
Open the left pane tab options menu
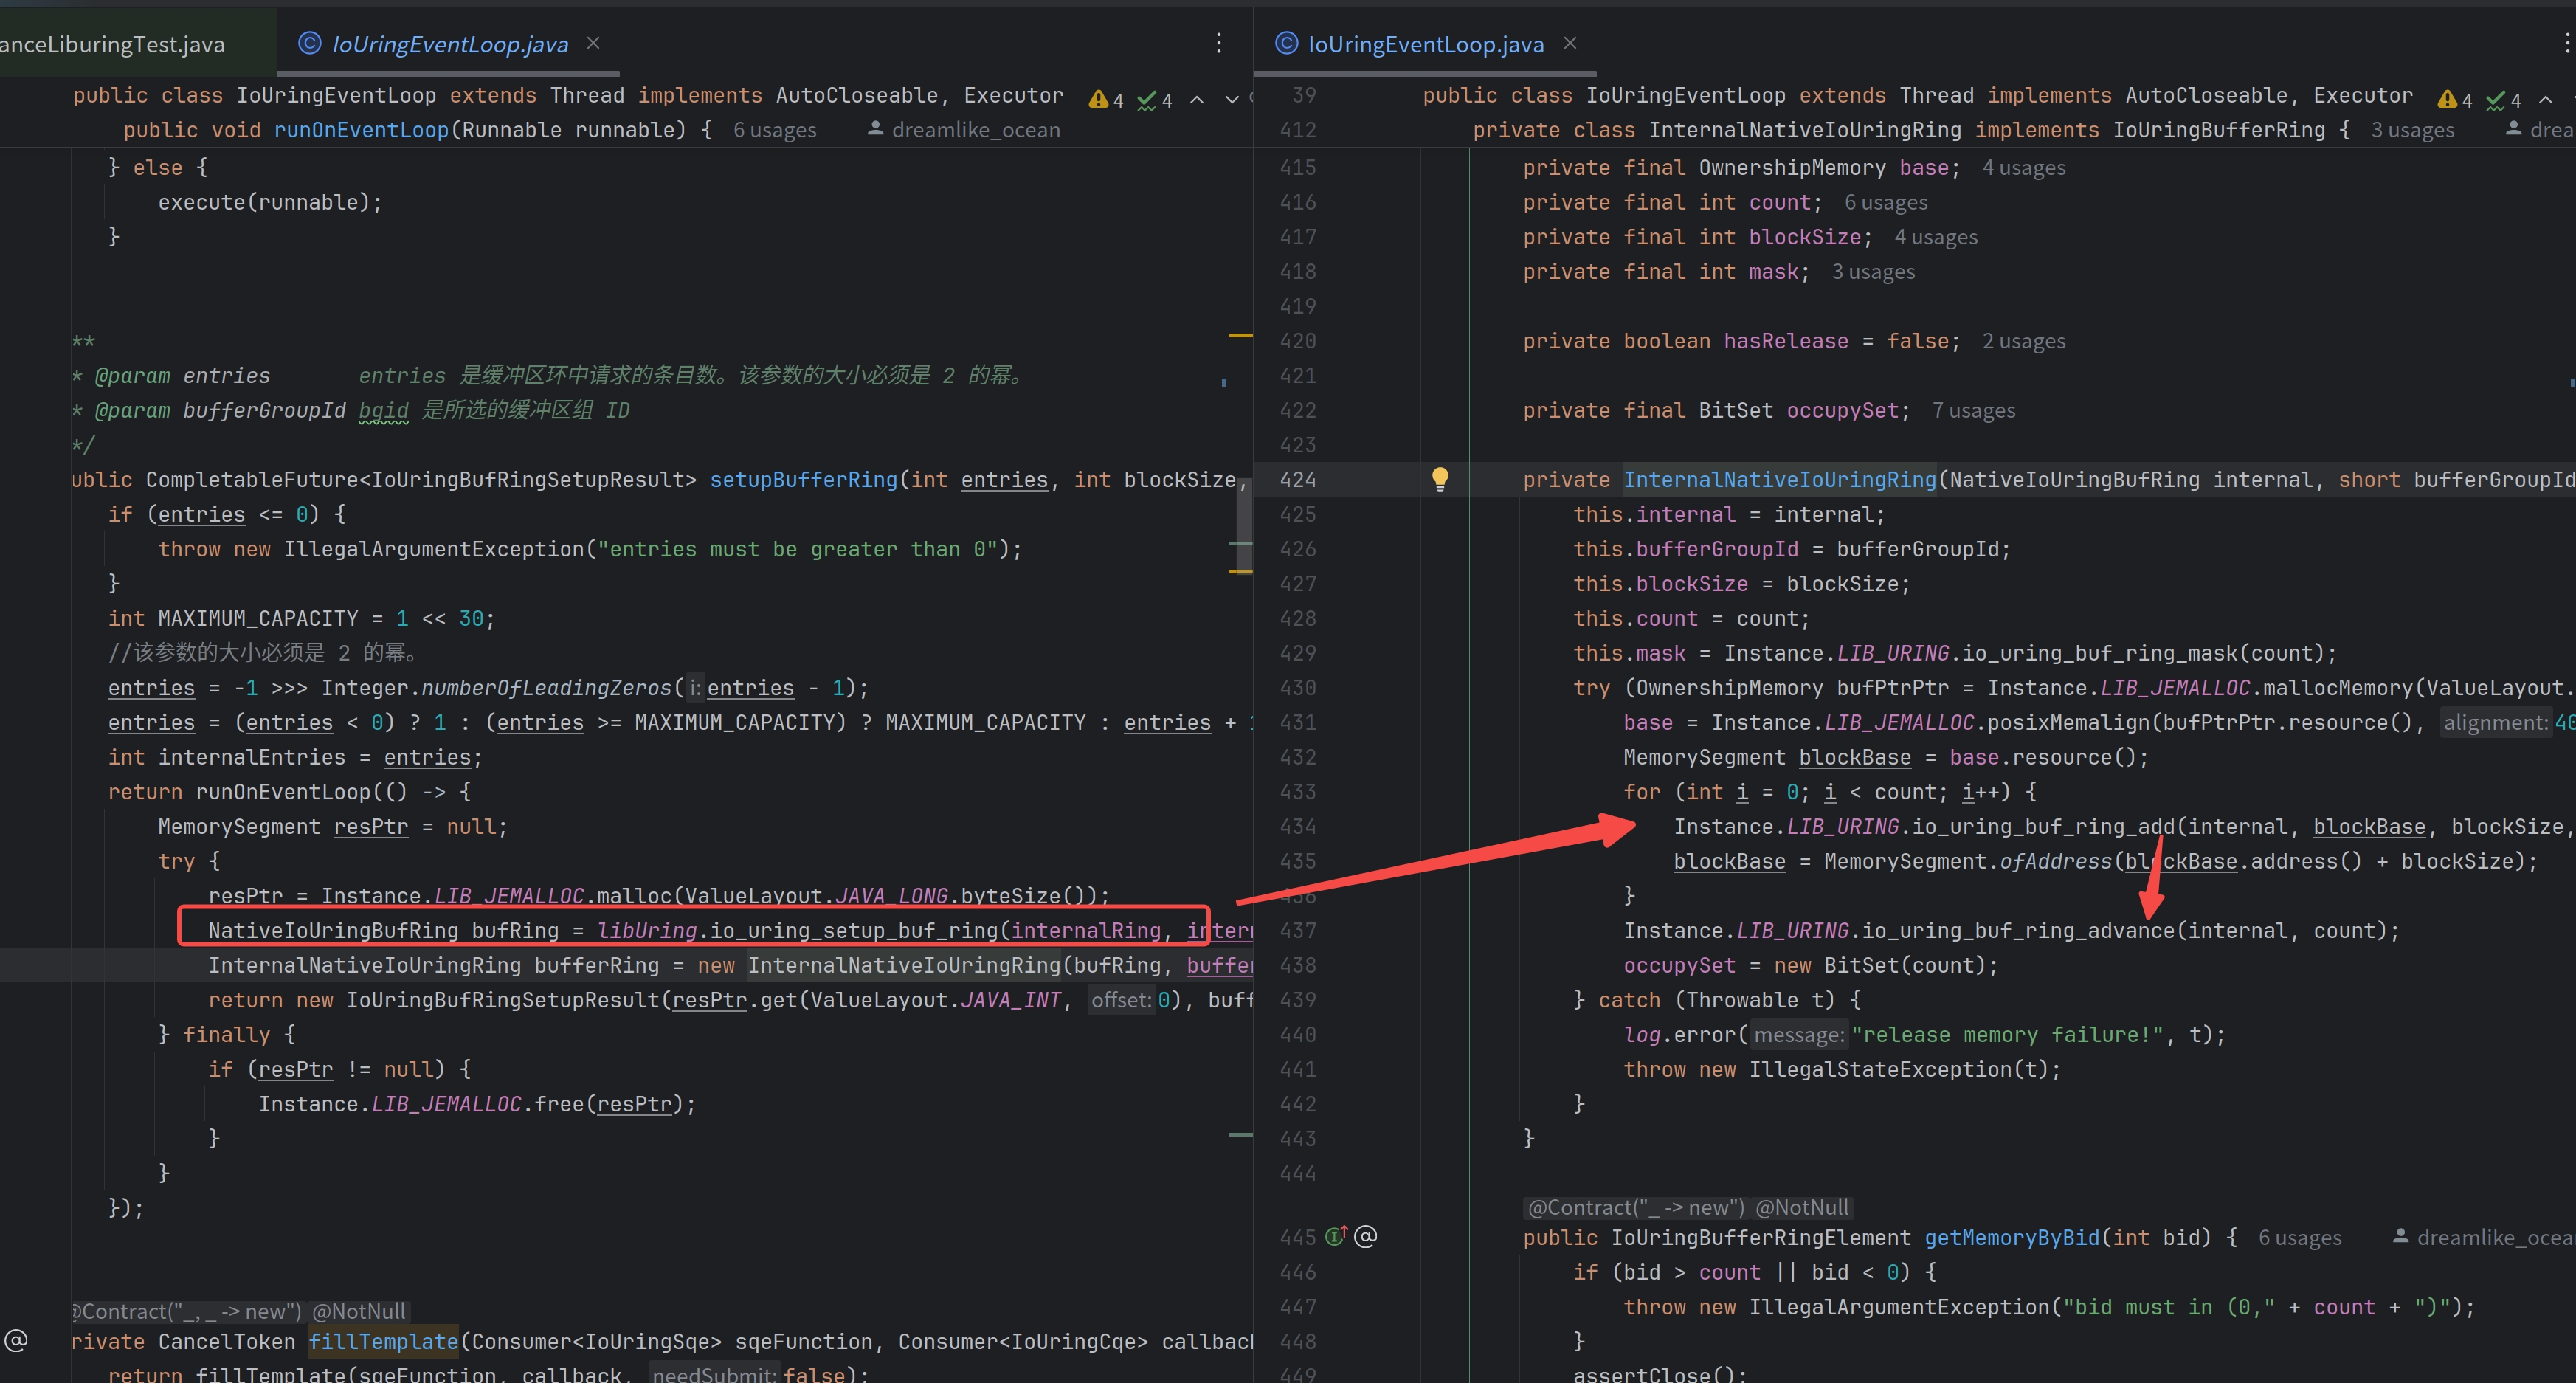click(x=1218, y=43)
